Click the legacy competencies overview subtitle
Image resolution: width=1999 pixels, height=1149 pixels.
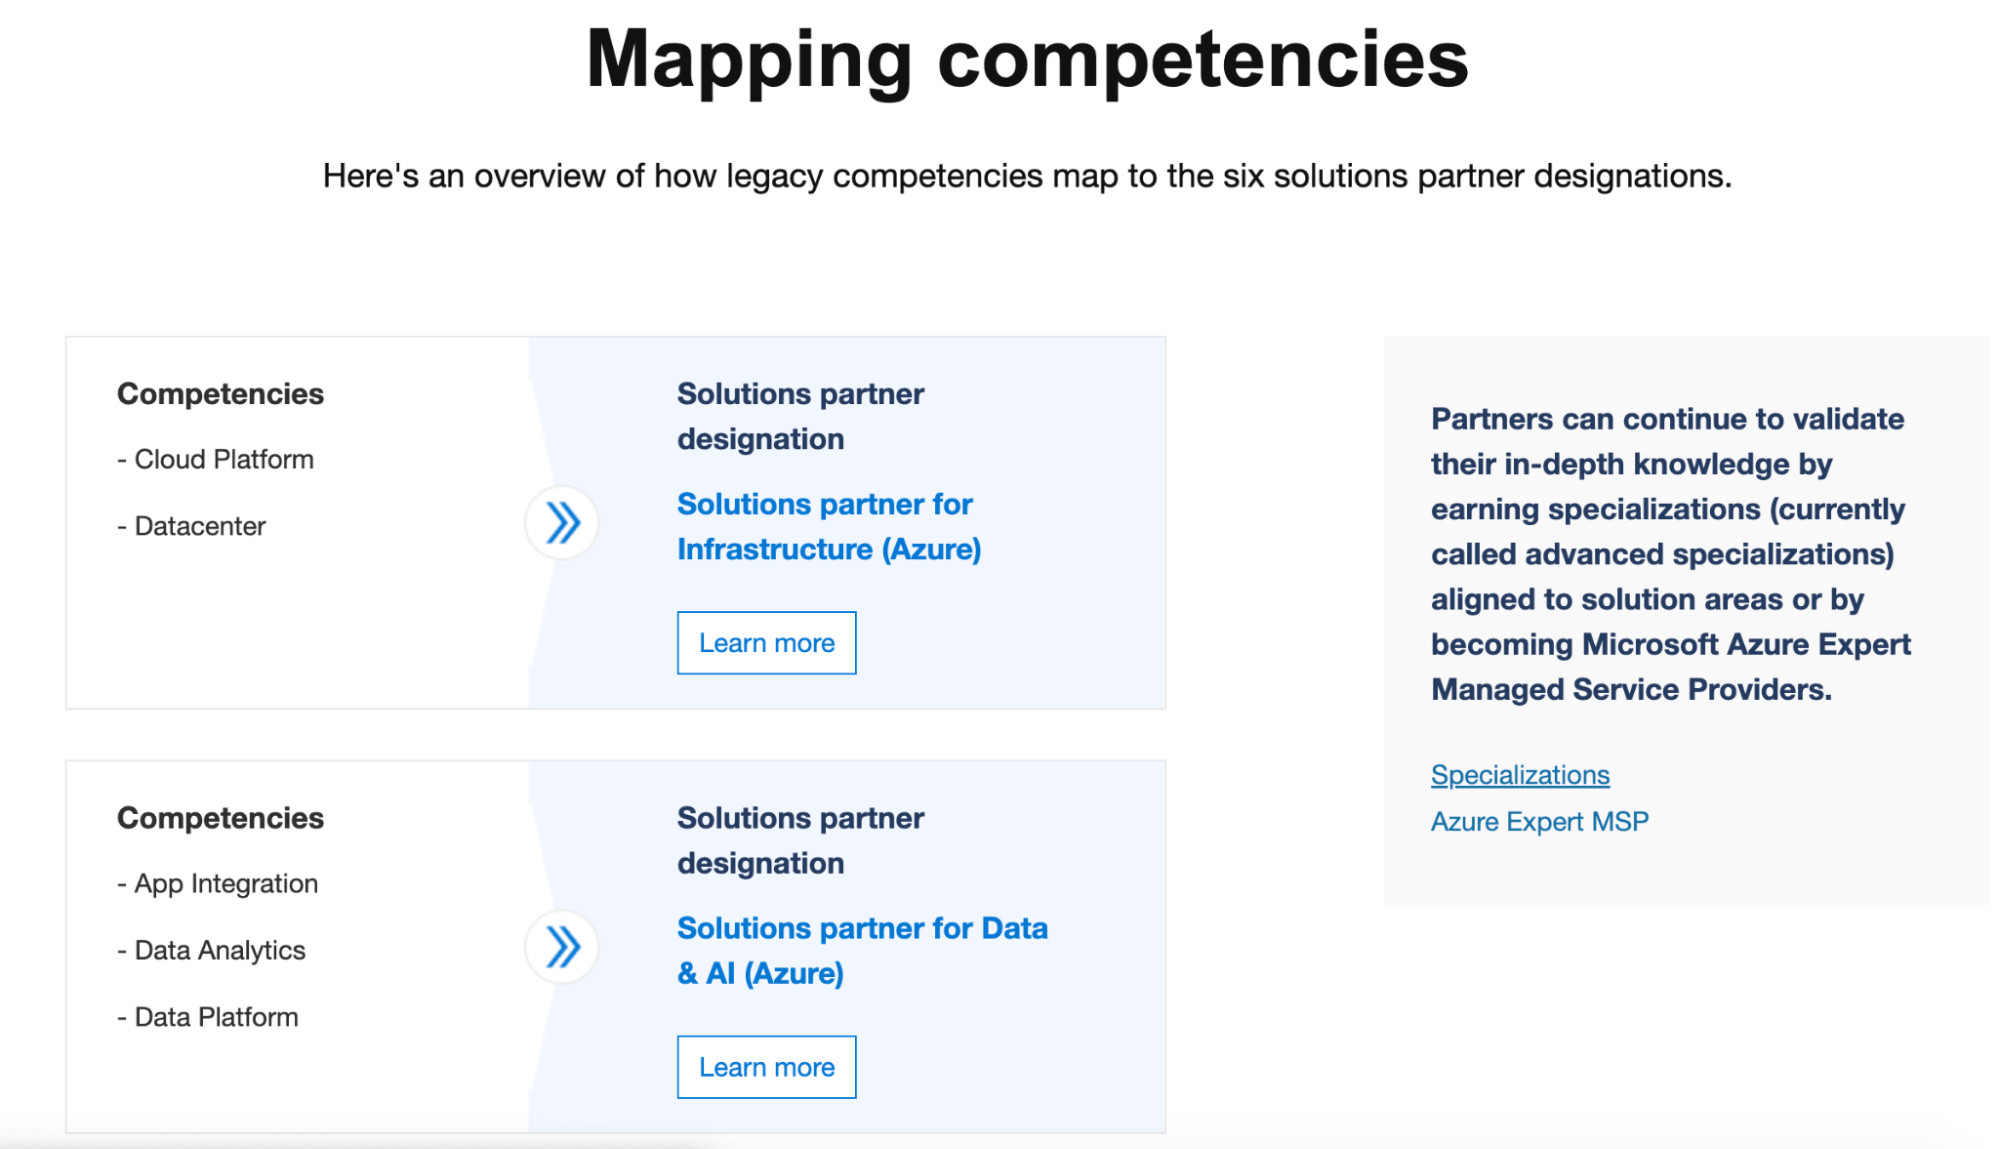point(1027,176)
